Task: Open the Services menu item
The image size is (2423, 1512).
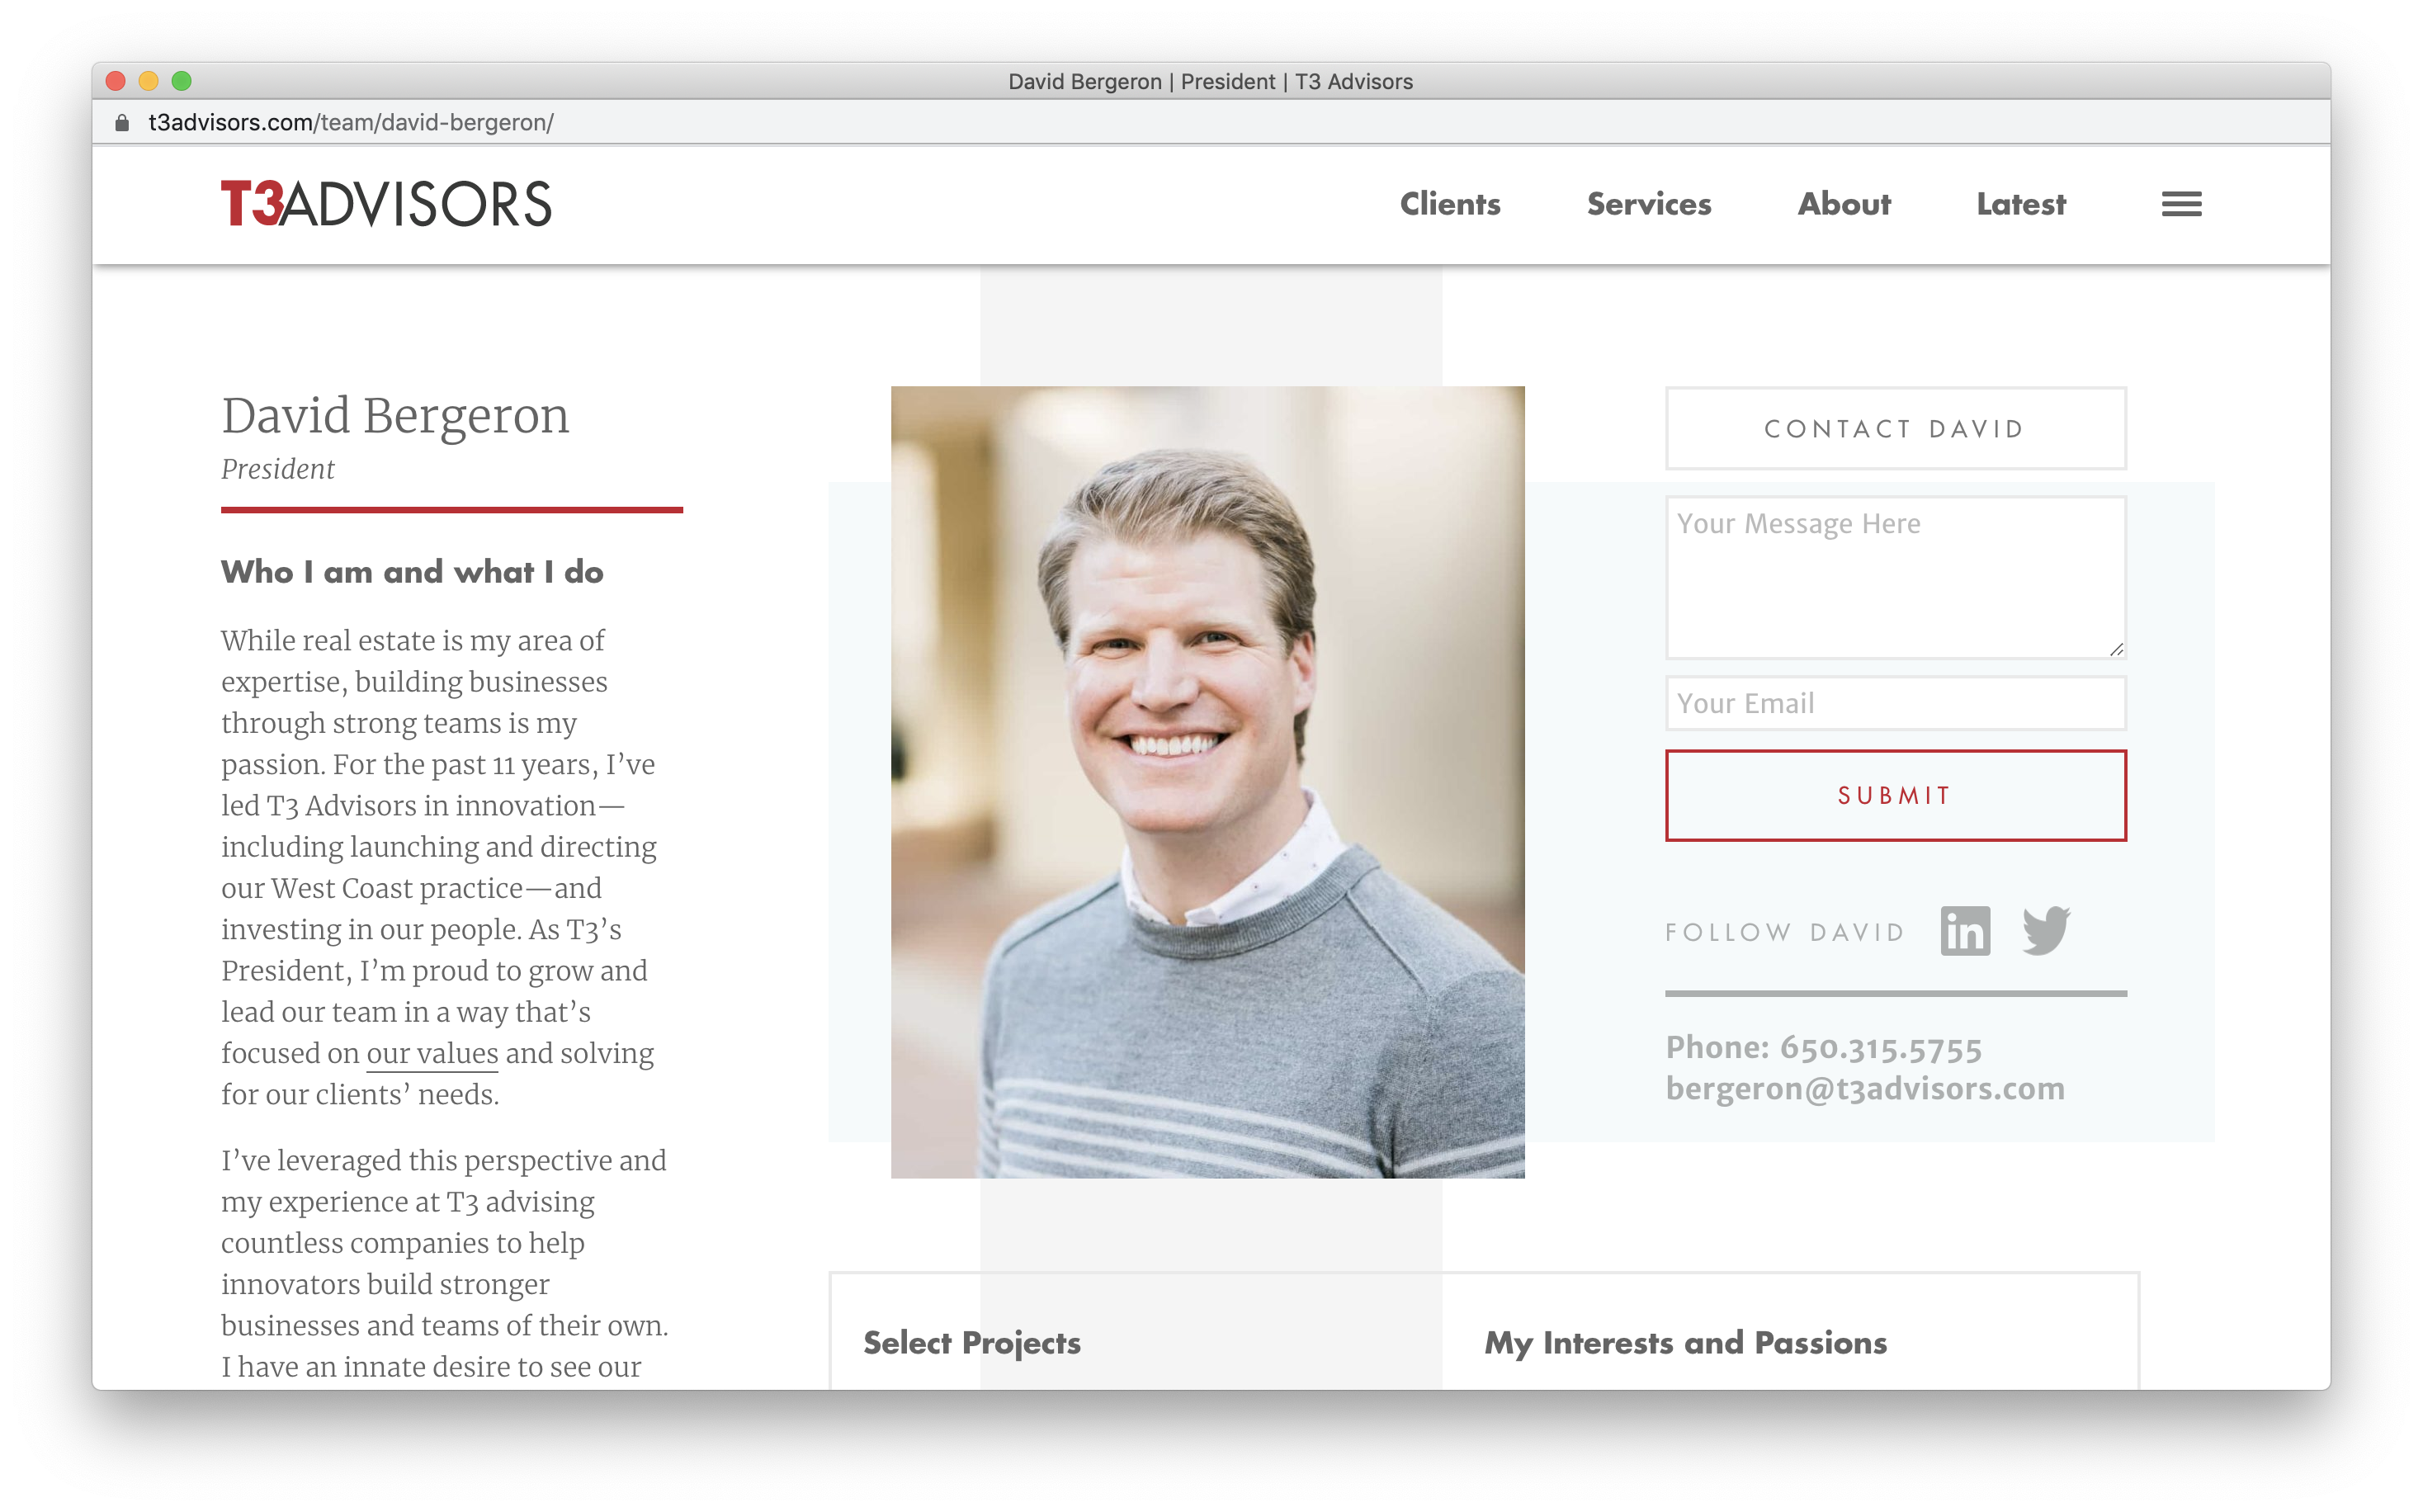Action: [x=1649, y=204]
